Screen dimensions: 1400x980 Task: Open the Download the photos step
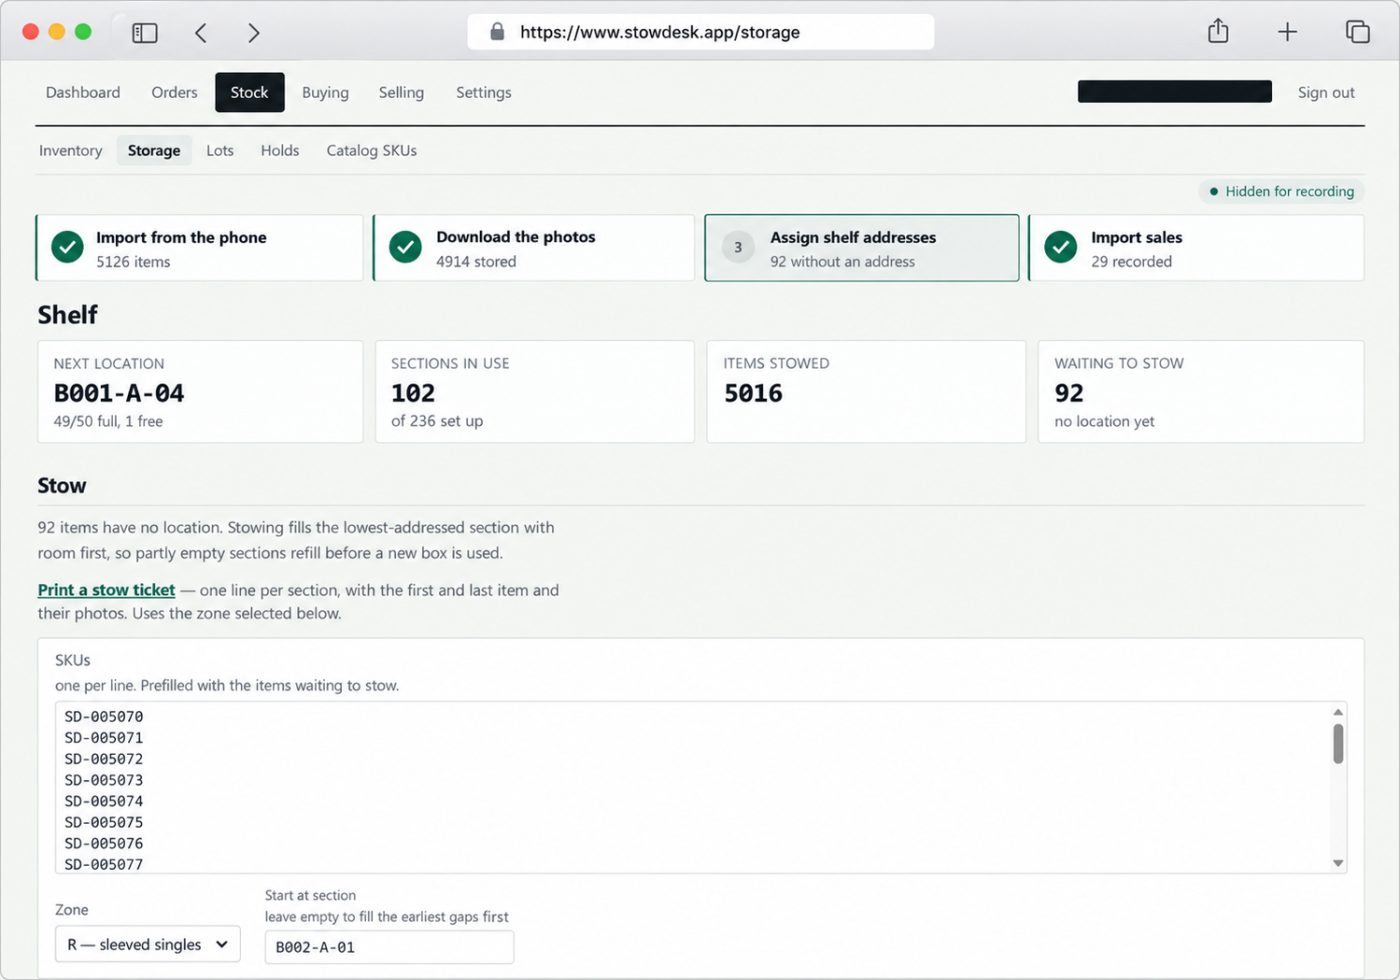click(x=534, y=248)
